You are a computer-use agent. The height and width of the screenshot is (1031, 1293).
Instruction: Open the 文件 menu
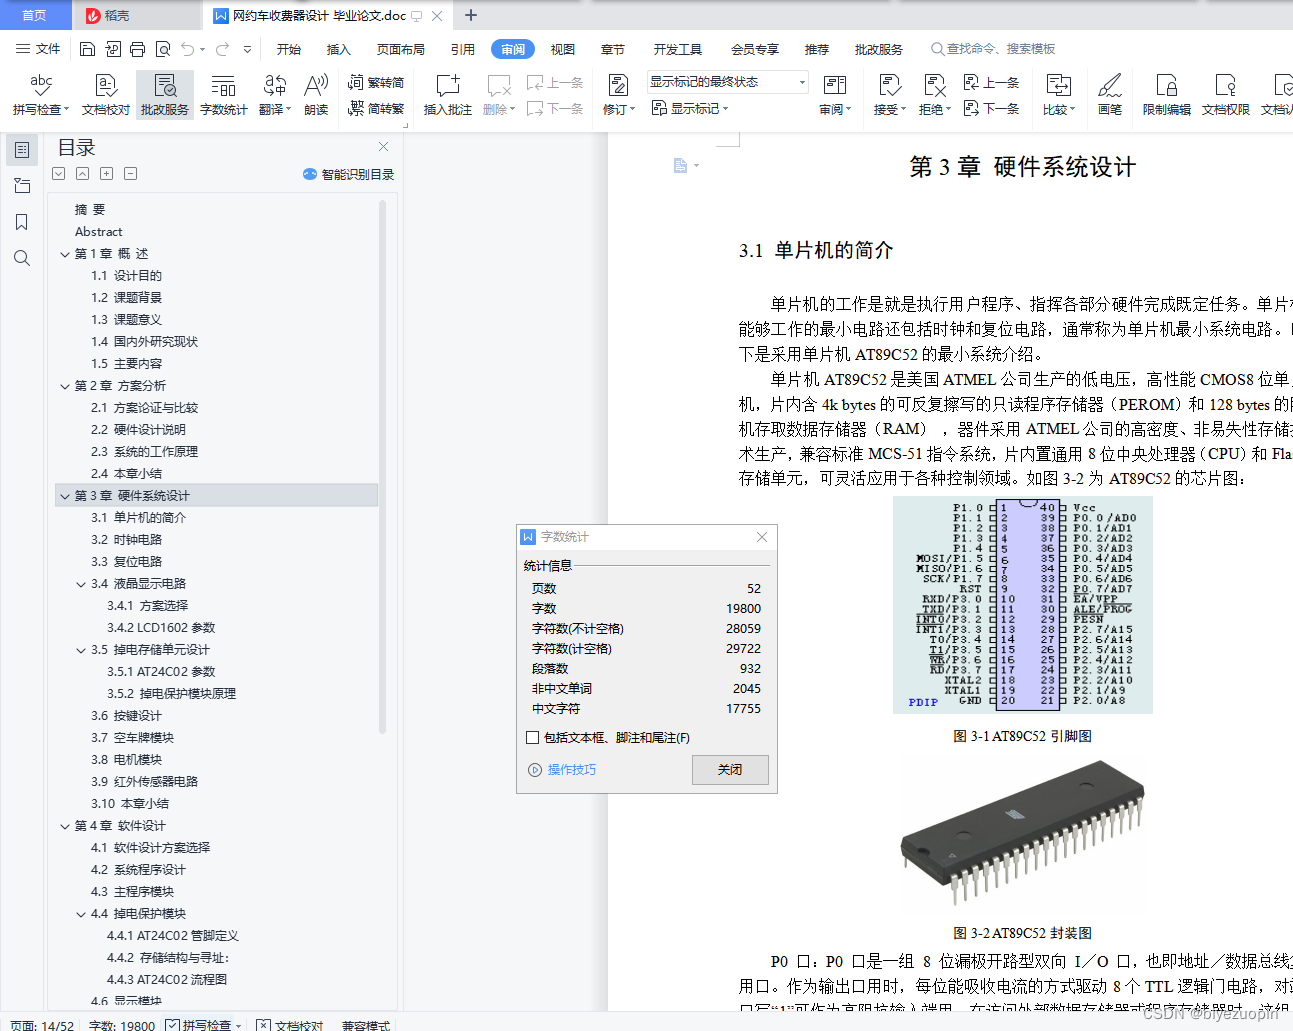[x=39, y=49]
